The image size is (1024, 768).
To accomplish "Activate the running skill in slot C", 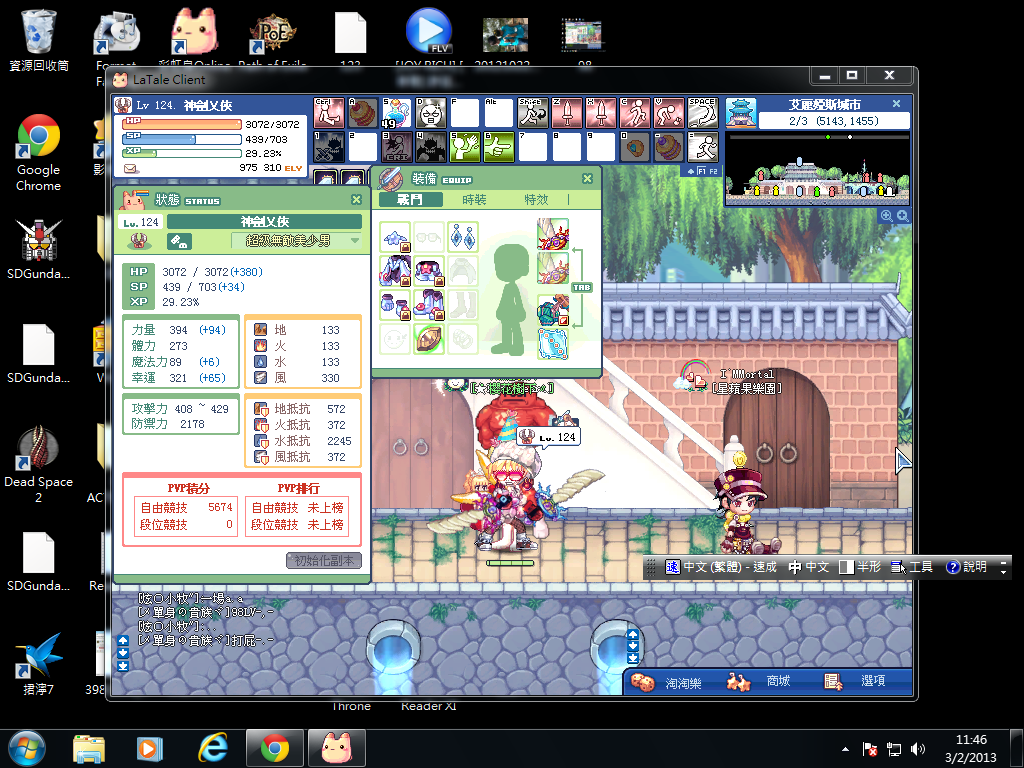I will click(635, 113).
